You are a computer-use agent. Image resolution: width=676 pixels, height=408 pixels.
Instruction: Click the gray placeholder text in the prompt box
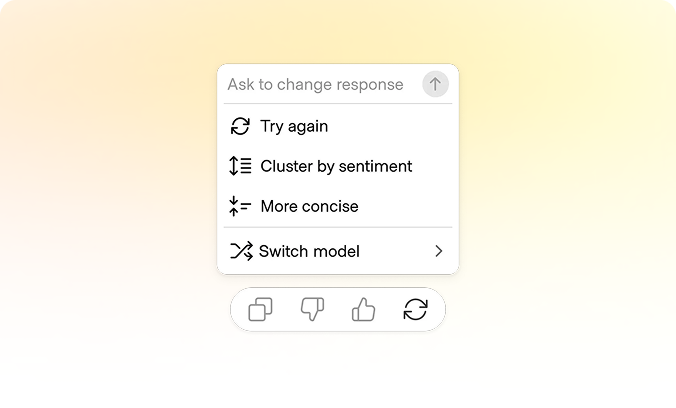coord(316,85)
